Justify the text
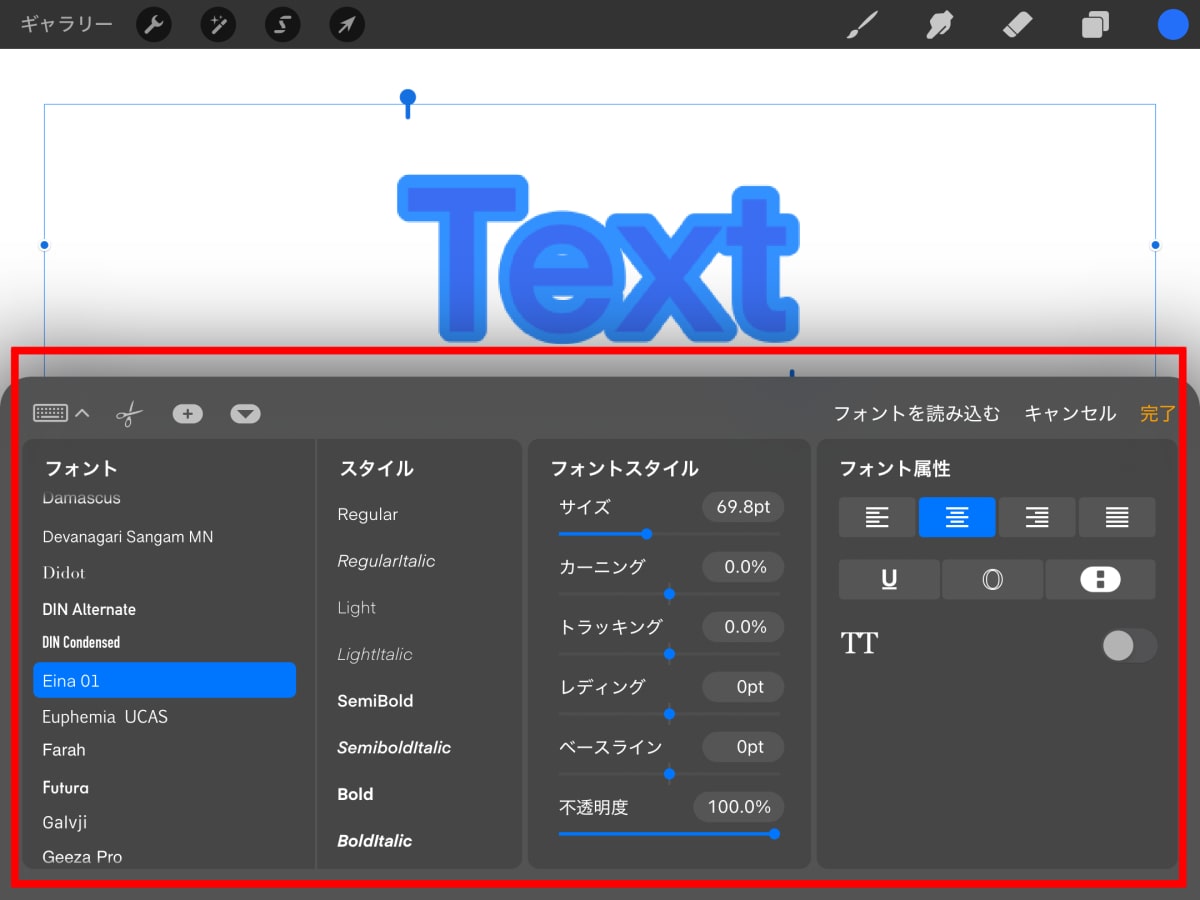The image size is (1200, 900). [x=1117, y=517]
